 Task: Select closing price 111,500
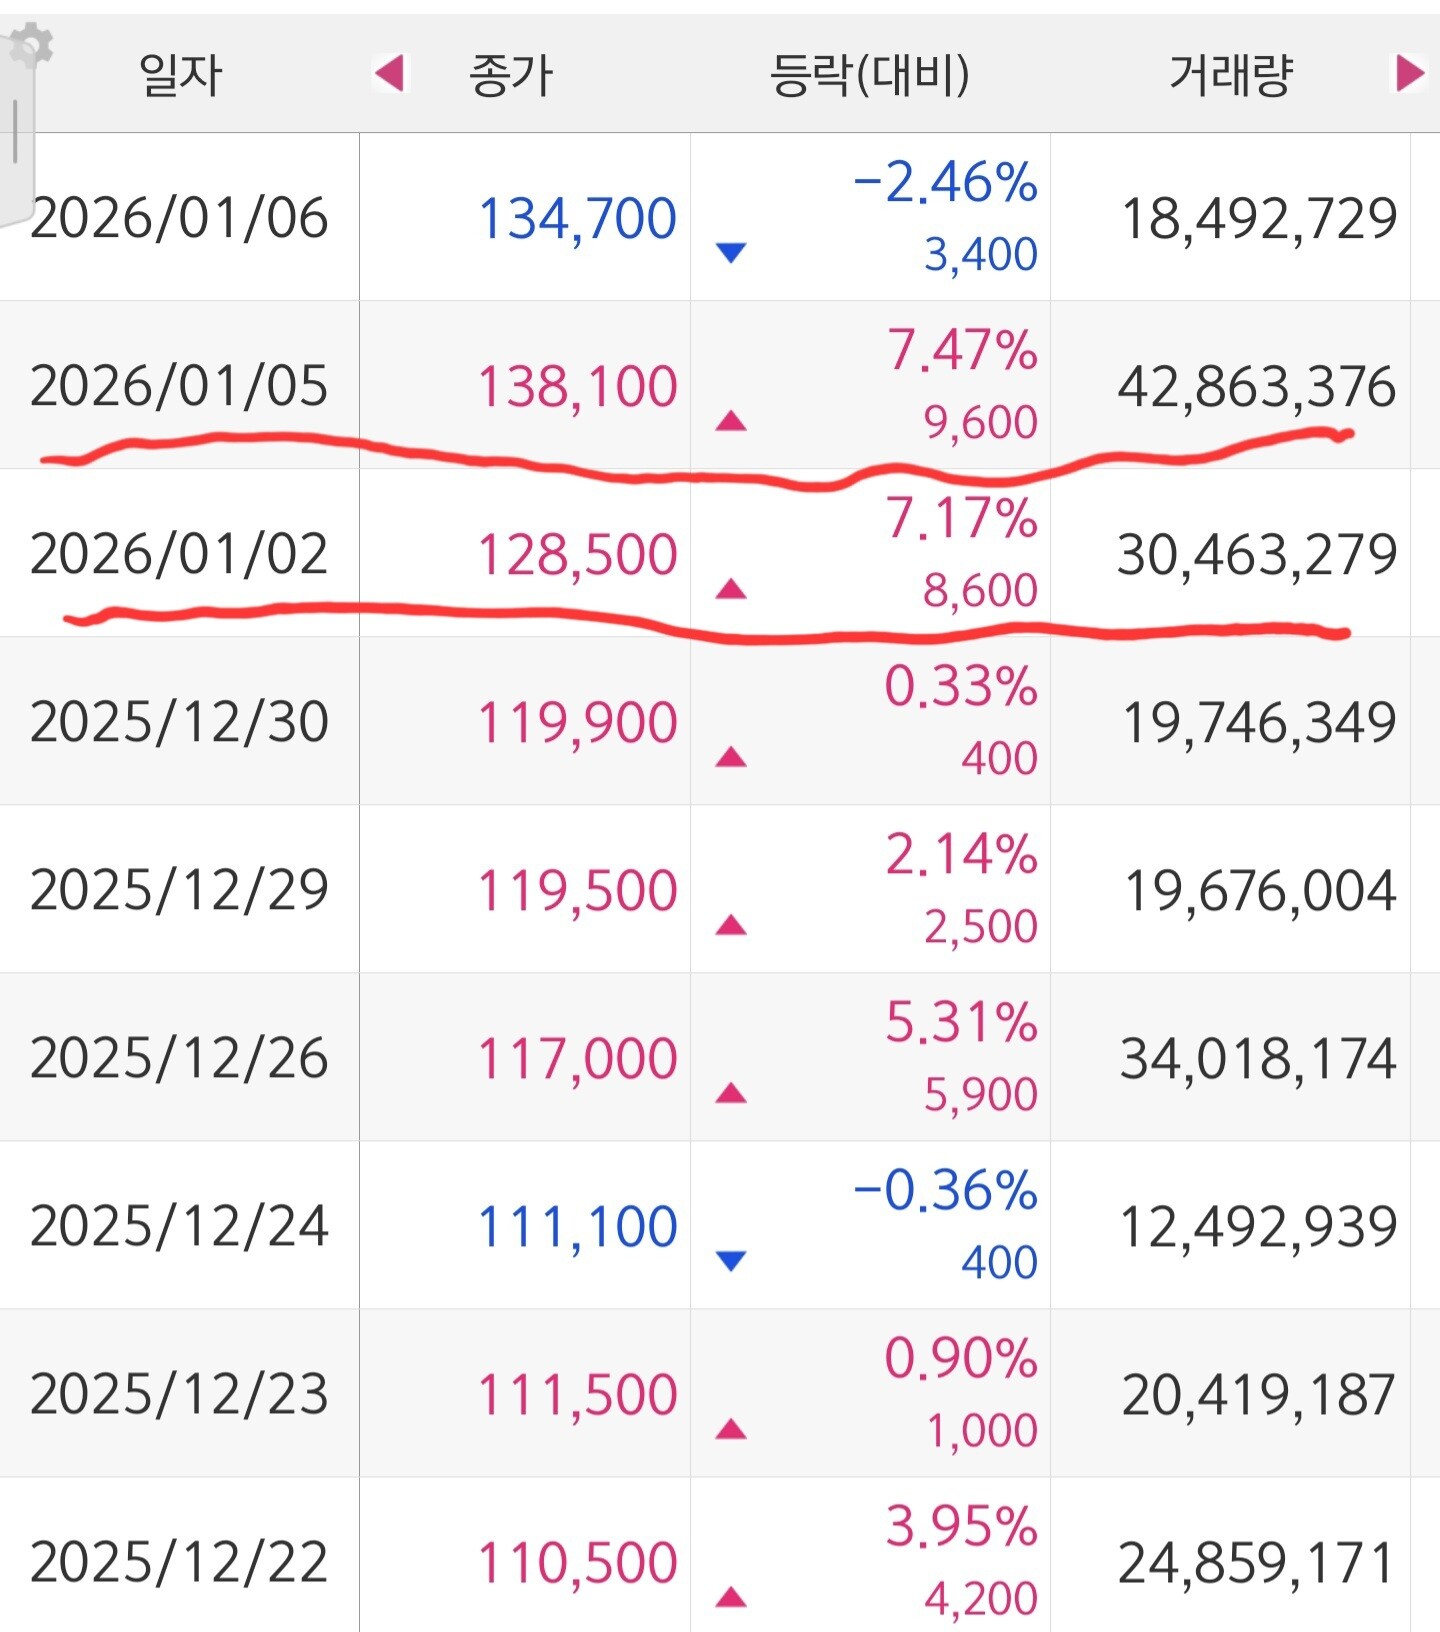(x=577, y=1394)
